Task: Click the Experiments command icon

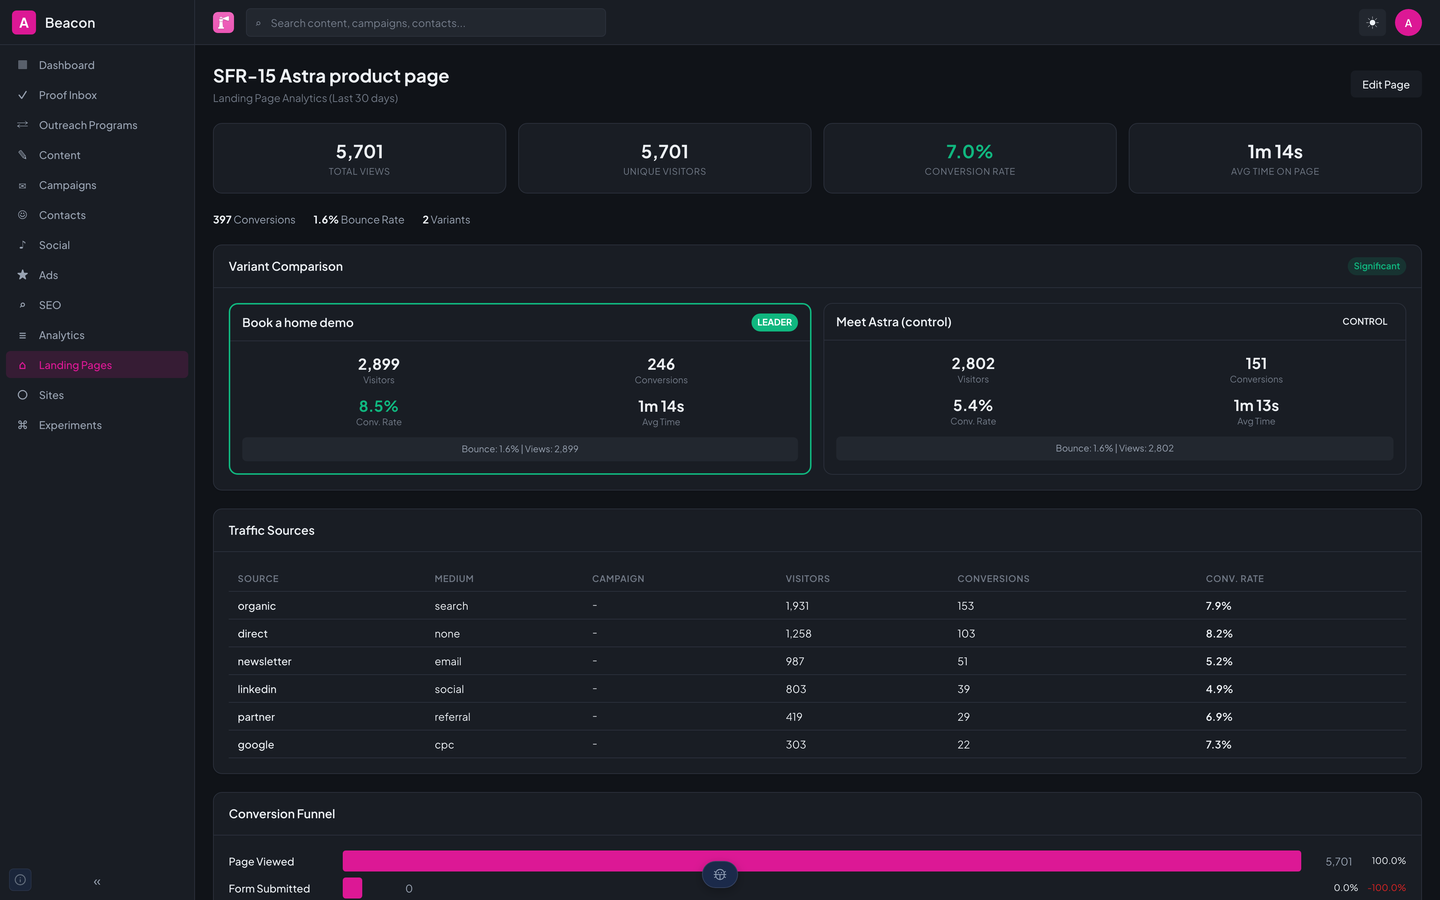Action: point(22,425)
